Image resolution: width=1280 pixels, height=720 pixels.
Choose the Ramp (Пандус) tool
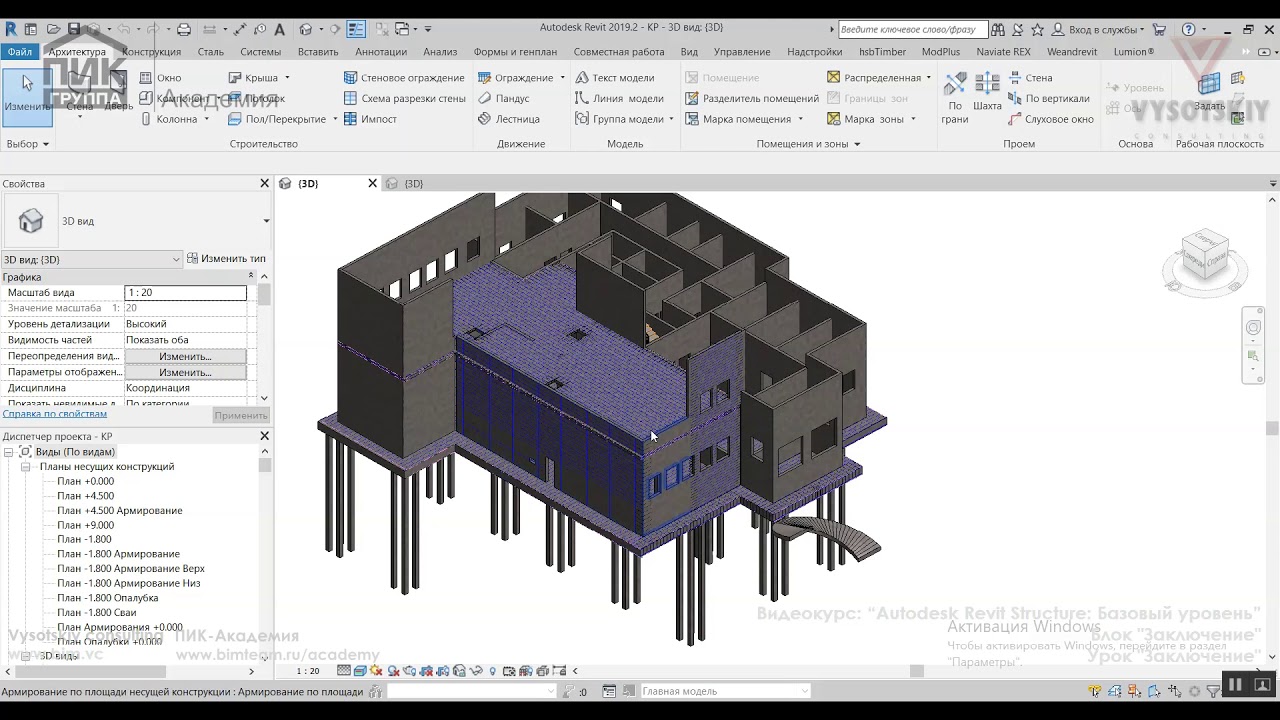tap(504, 98)
